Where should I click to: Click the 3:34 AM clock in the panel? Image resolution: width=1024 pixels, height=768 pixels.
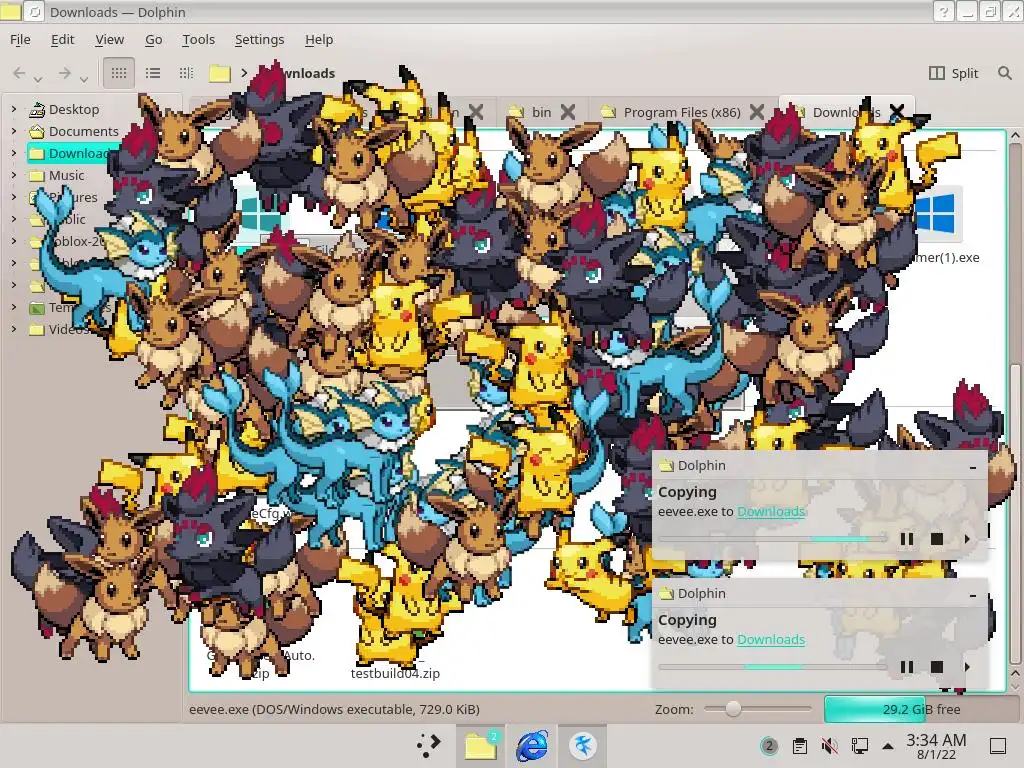pyautogui.click(x=936, y=739)
